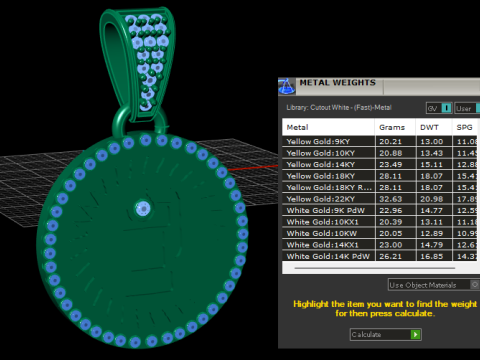
Task: Click the horizontal scrollbar under the table
Action: (375, 268)
